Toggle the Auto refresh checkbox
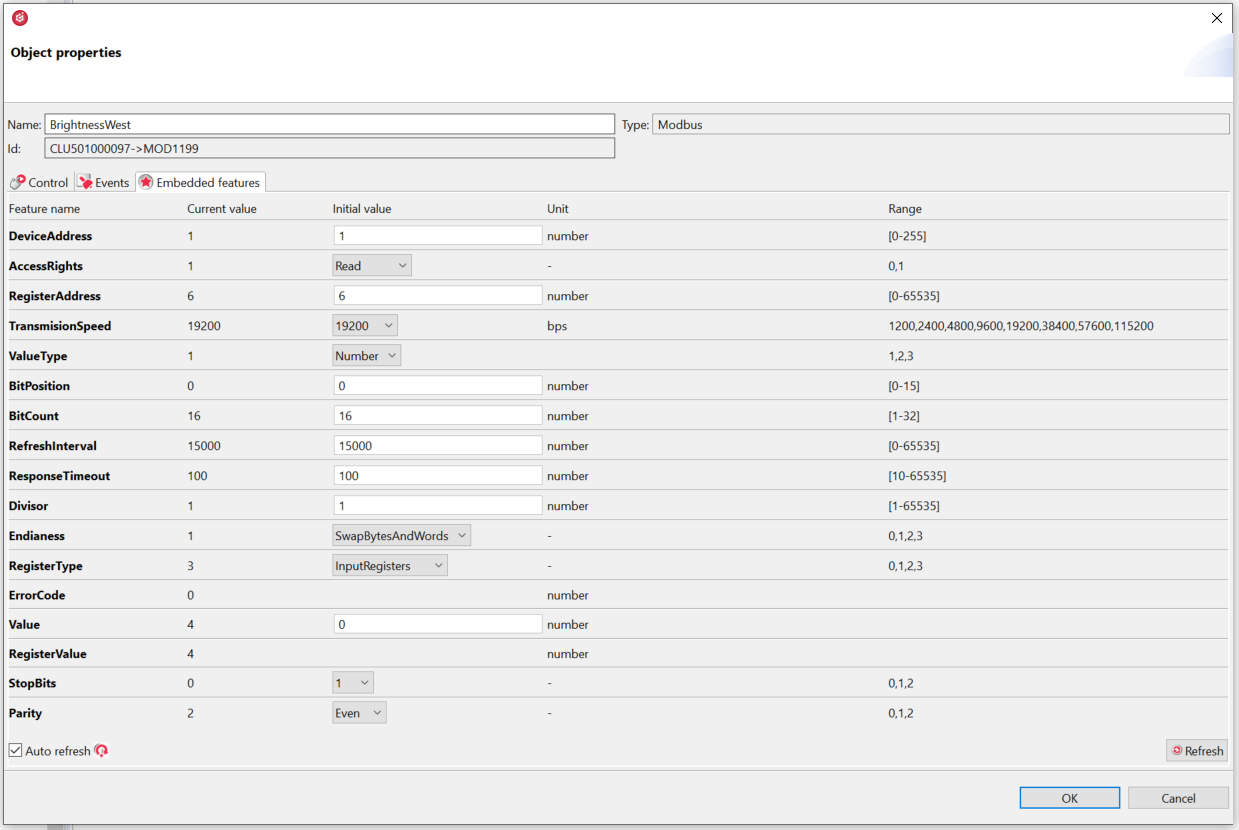1239x830 pixels. tap(15, 750)
